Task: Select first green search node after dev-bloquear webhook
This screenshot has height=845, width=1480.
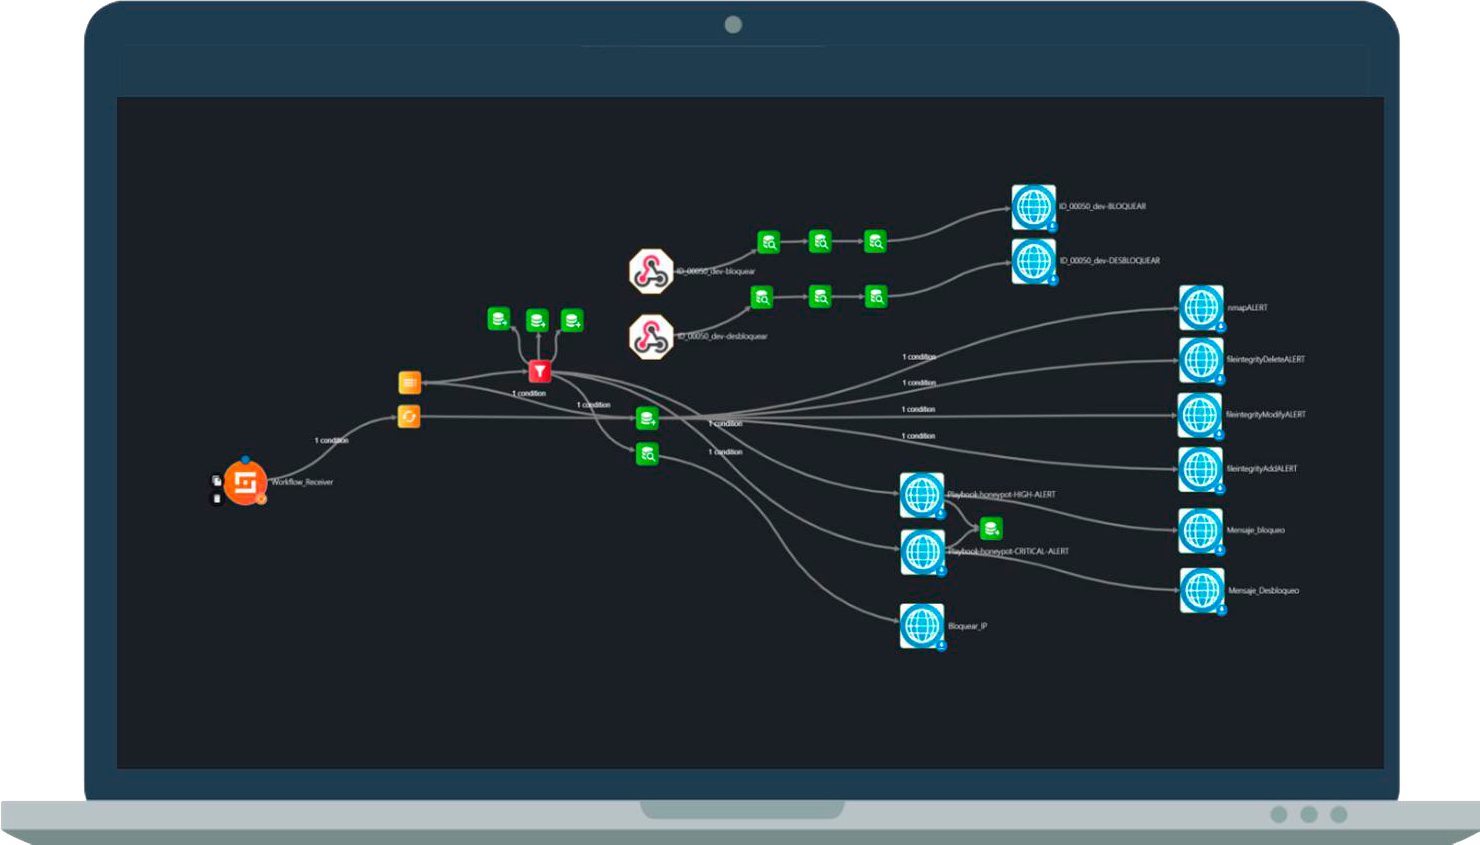Action: coord(768,242)
